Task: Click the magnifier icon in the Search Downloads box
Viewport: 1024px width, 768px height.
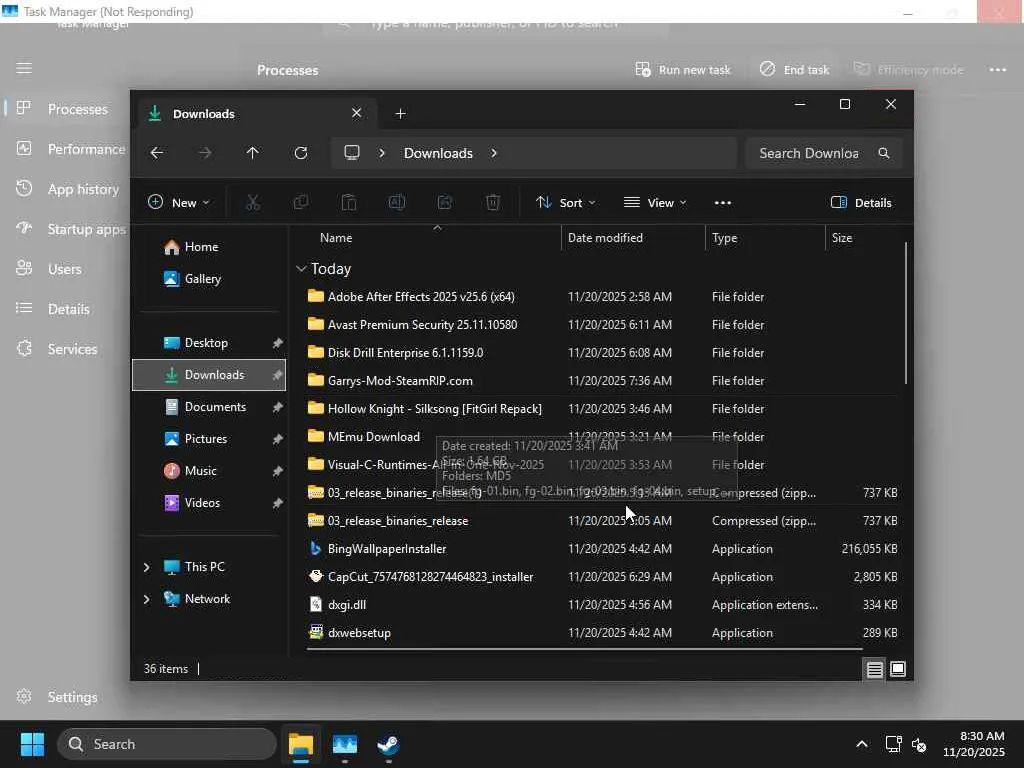Action: [884, 153]
